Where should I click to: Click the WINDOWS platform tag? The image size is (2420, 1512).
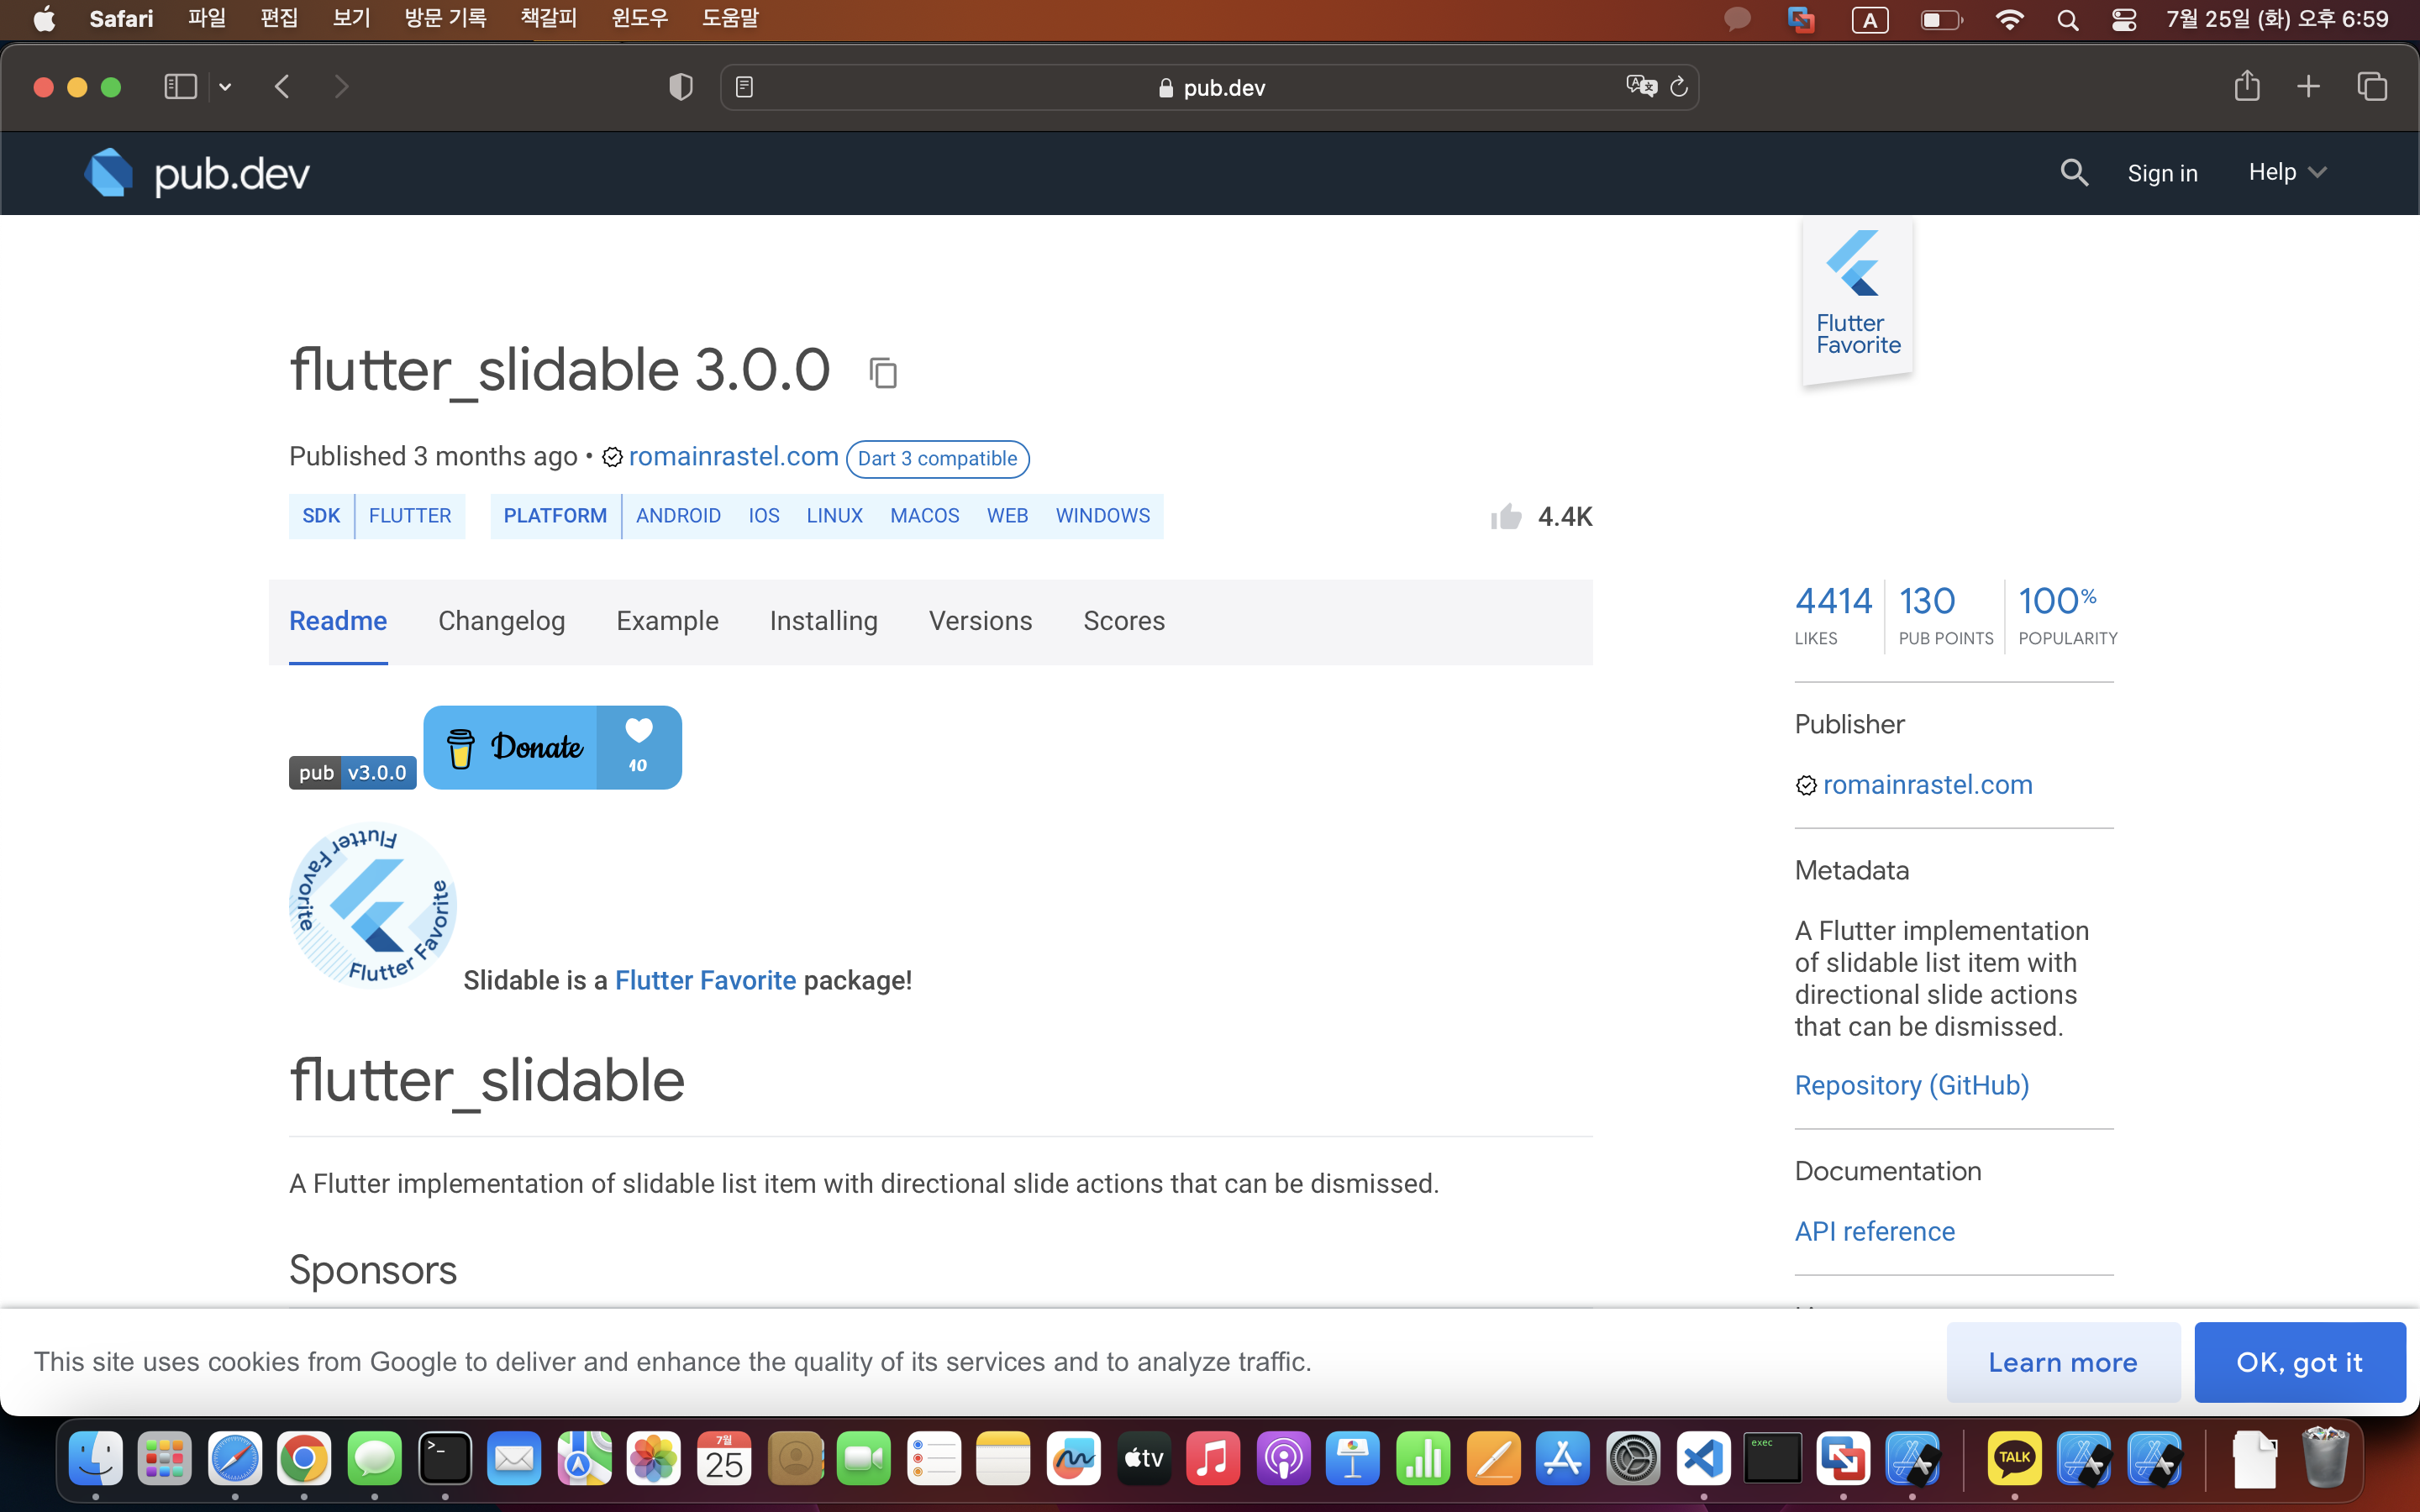pyautogui.click(x=1102, y=516)
